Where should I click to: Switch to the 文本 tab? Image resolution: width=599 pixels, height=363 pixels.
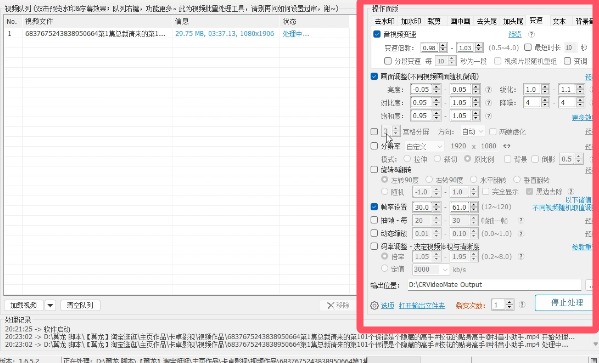tap(559, 21)
